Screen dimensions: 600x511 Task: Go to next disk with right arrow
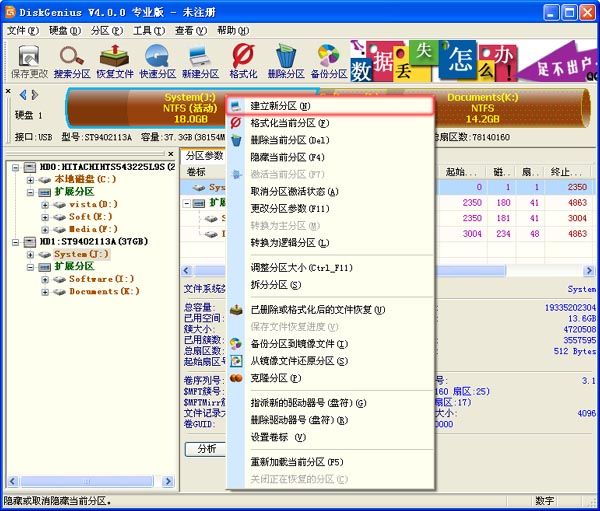pos(35,95)
